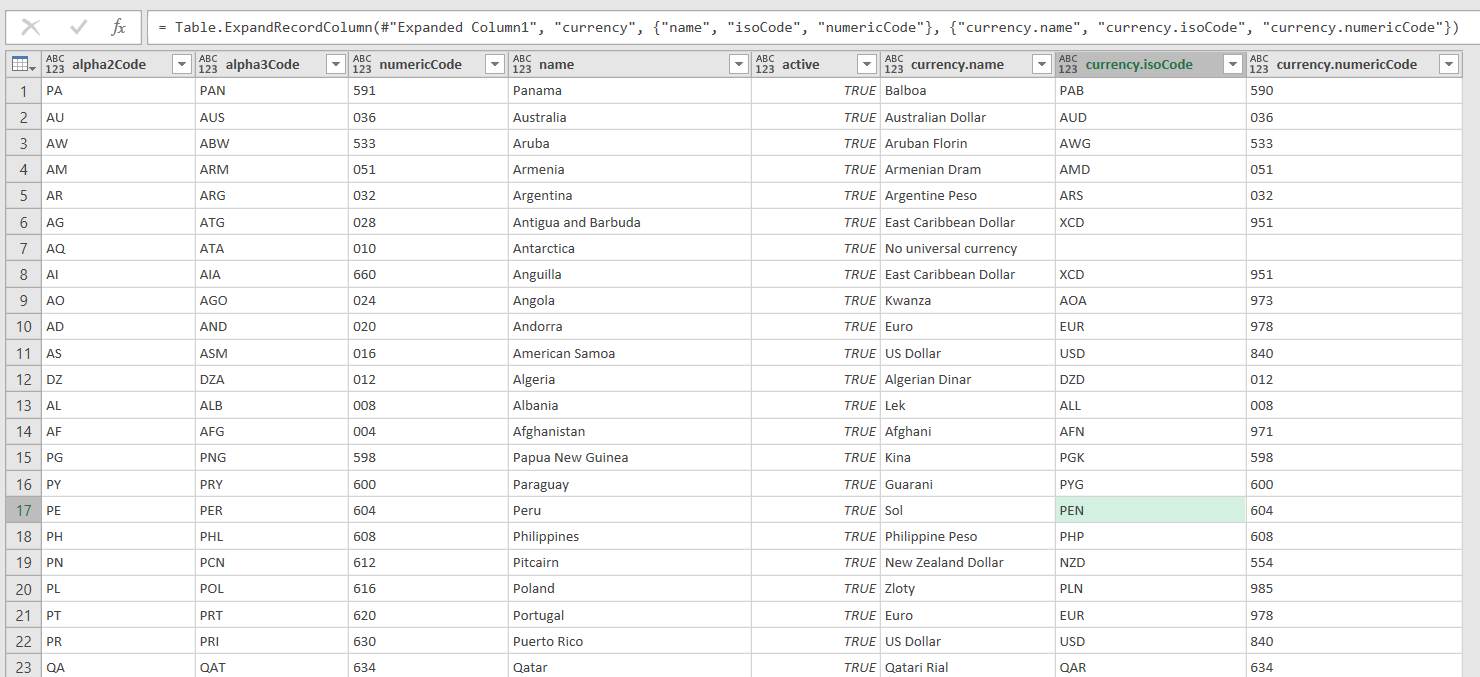Select row number 17 header
The width and height of the screenshot is (1480, 677).
coord(23,510)
